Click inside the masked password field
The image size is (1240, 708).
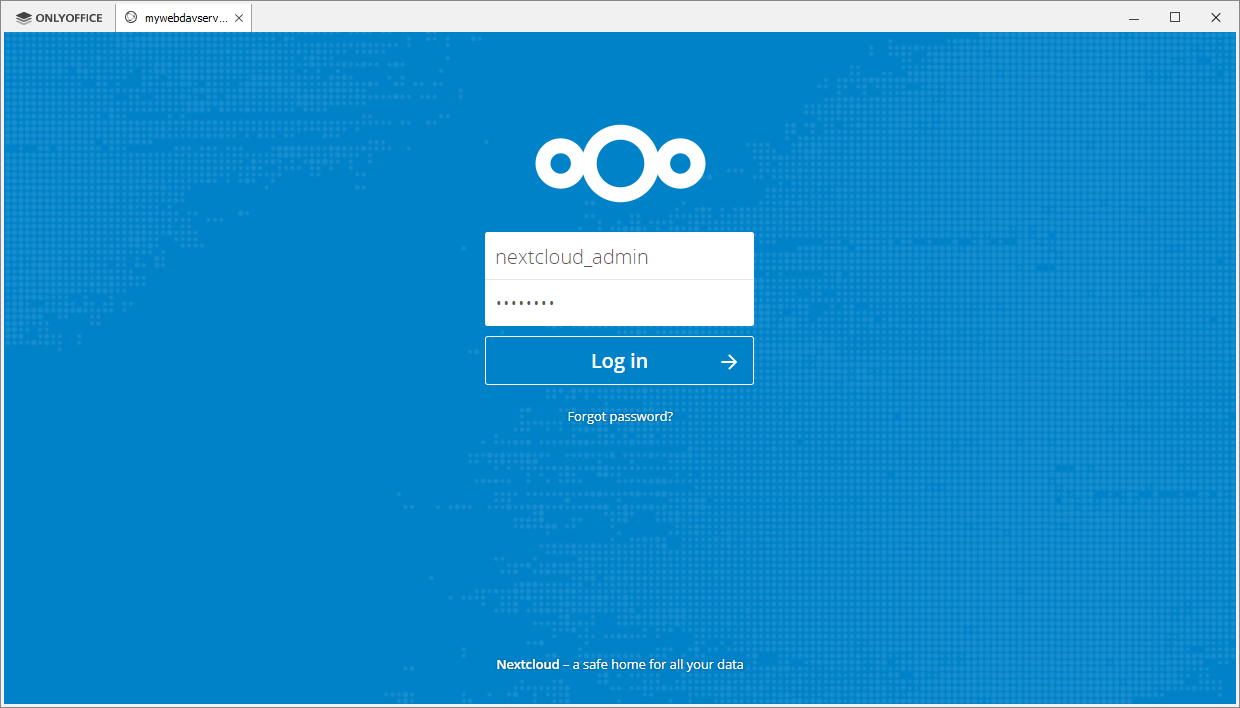coord(619,302)
